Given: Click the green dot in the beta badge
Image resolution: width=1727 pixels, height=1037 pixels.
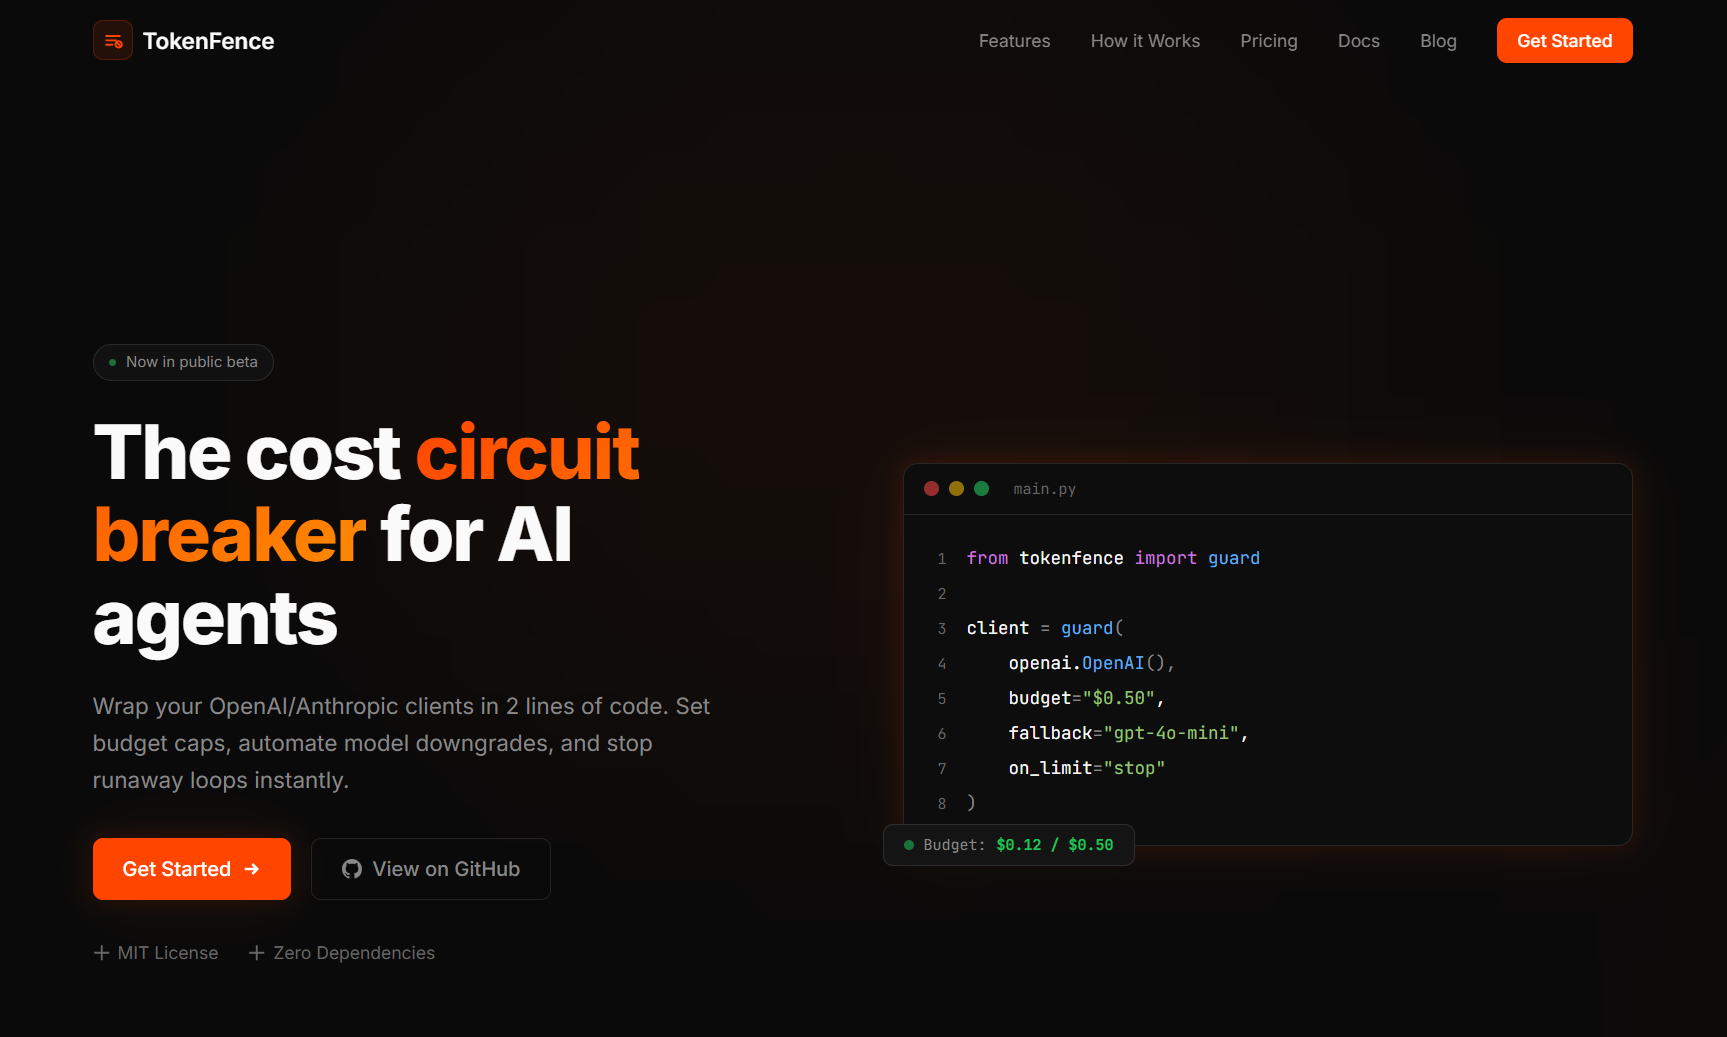Looking at the screenshot, I should [x=112, y=362].
